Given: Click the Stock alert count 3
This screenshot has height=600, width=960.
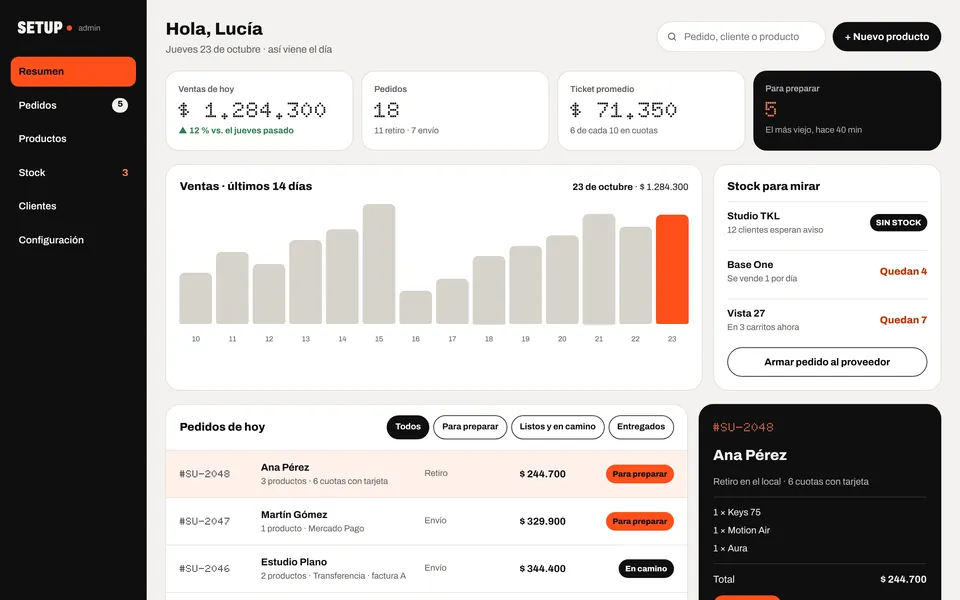Looking at the screenshot, I should click(125, 173).
